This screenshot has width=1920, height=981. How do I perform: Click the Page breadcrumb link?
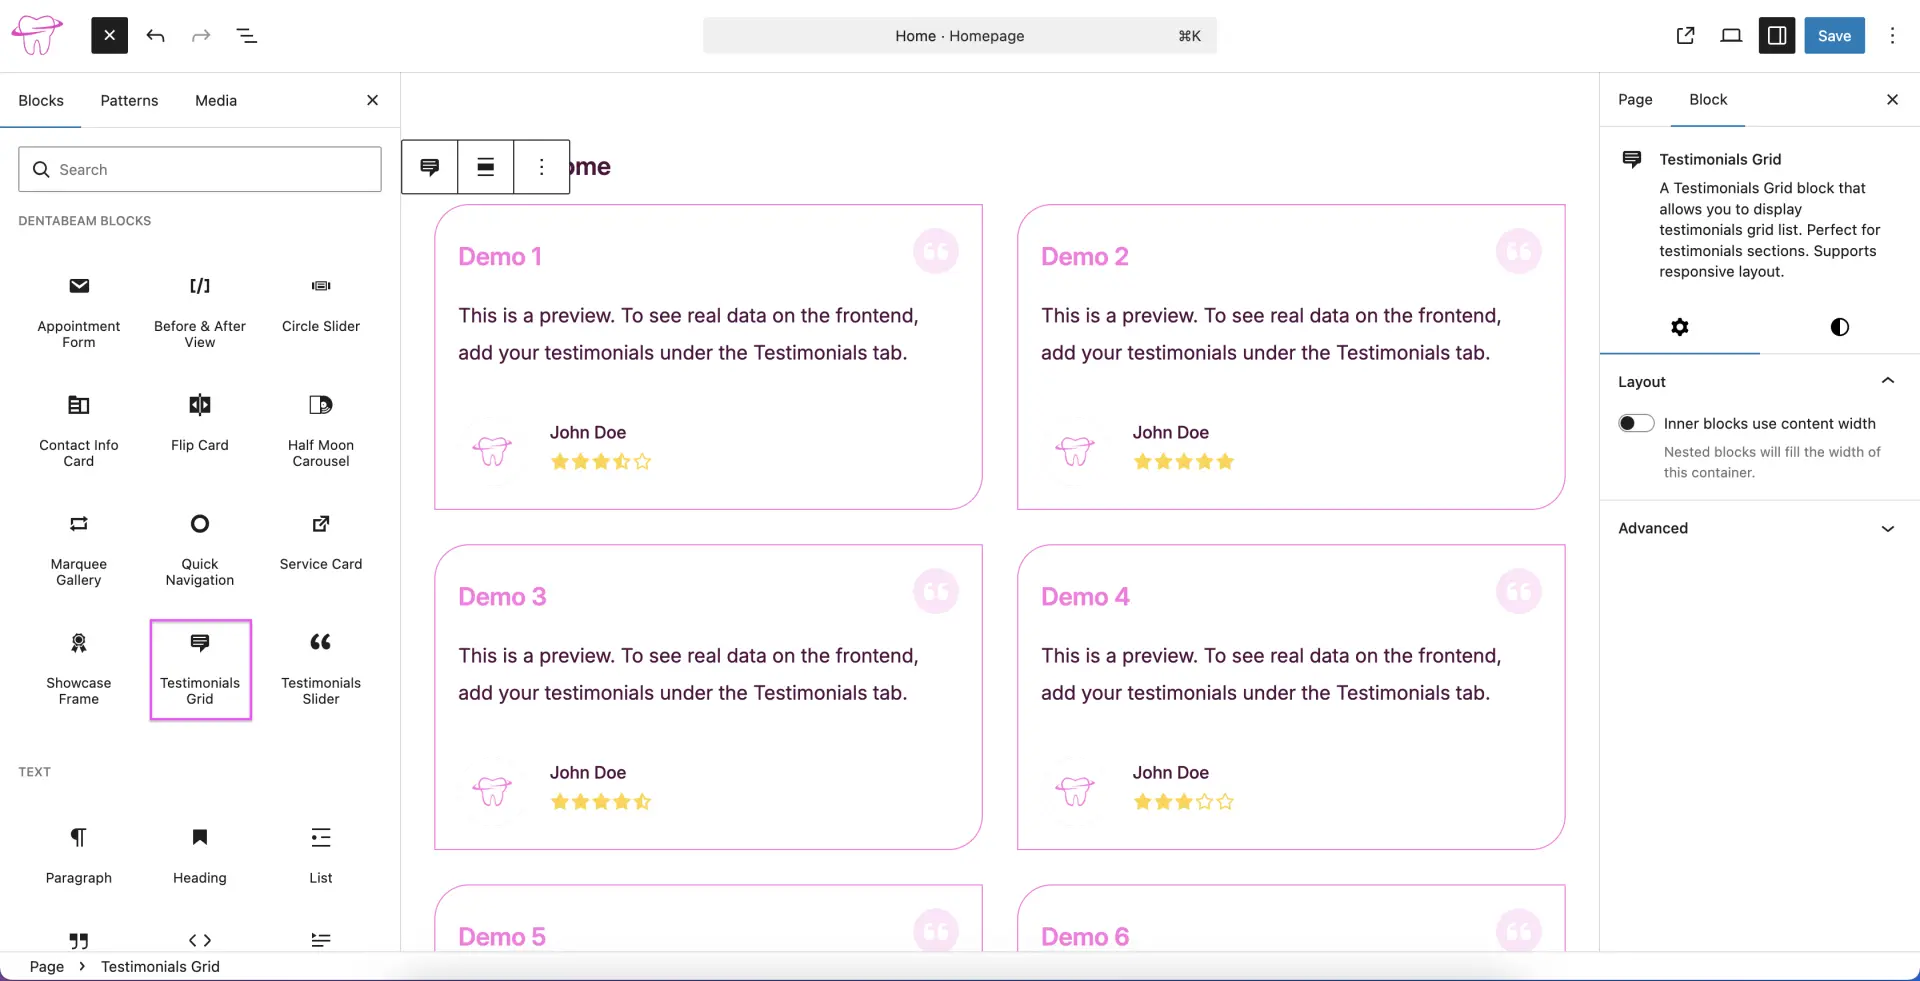47,966
